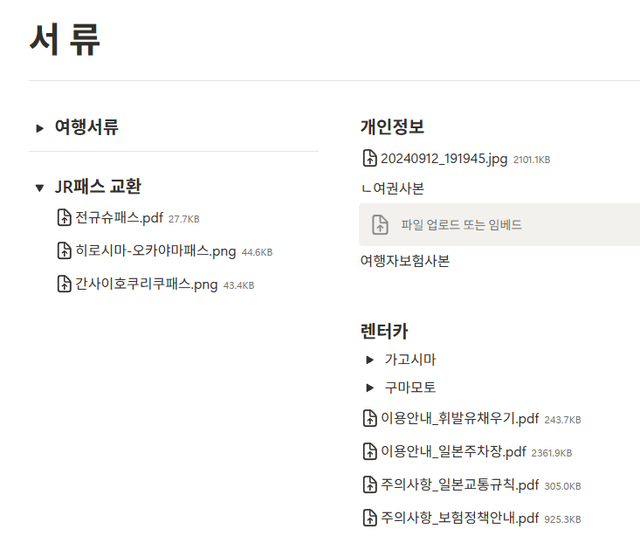The image size is (640, 555).
Task: Click the file icon beside 전규슈패스.pdf
Action: tap(65, 218)
